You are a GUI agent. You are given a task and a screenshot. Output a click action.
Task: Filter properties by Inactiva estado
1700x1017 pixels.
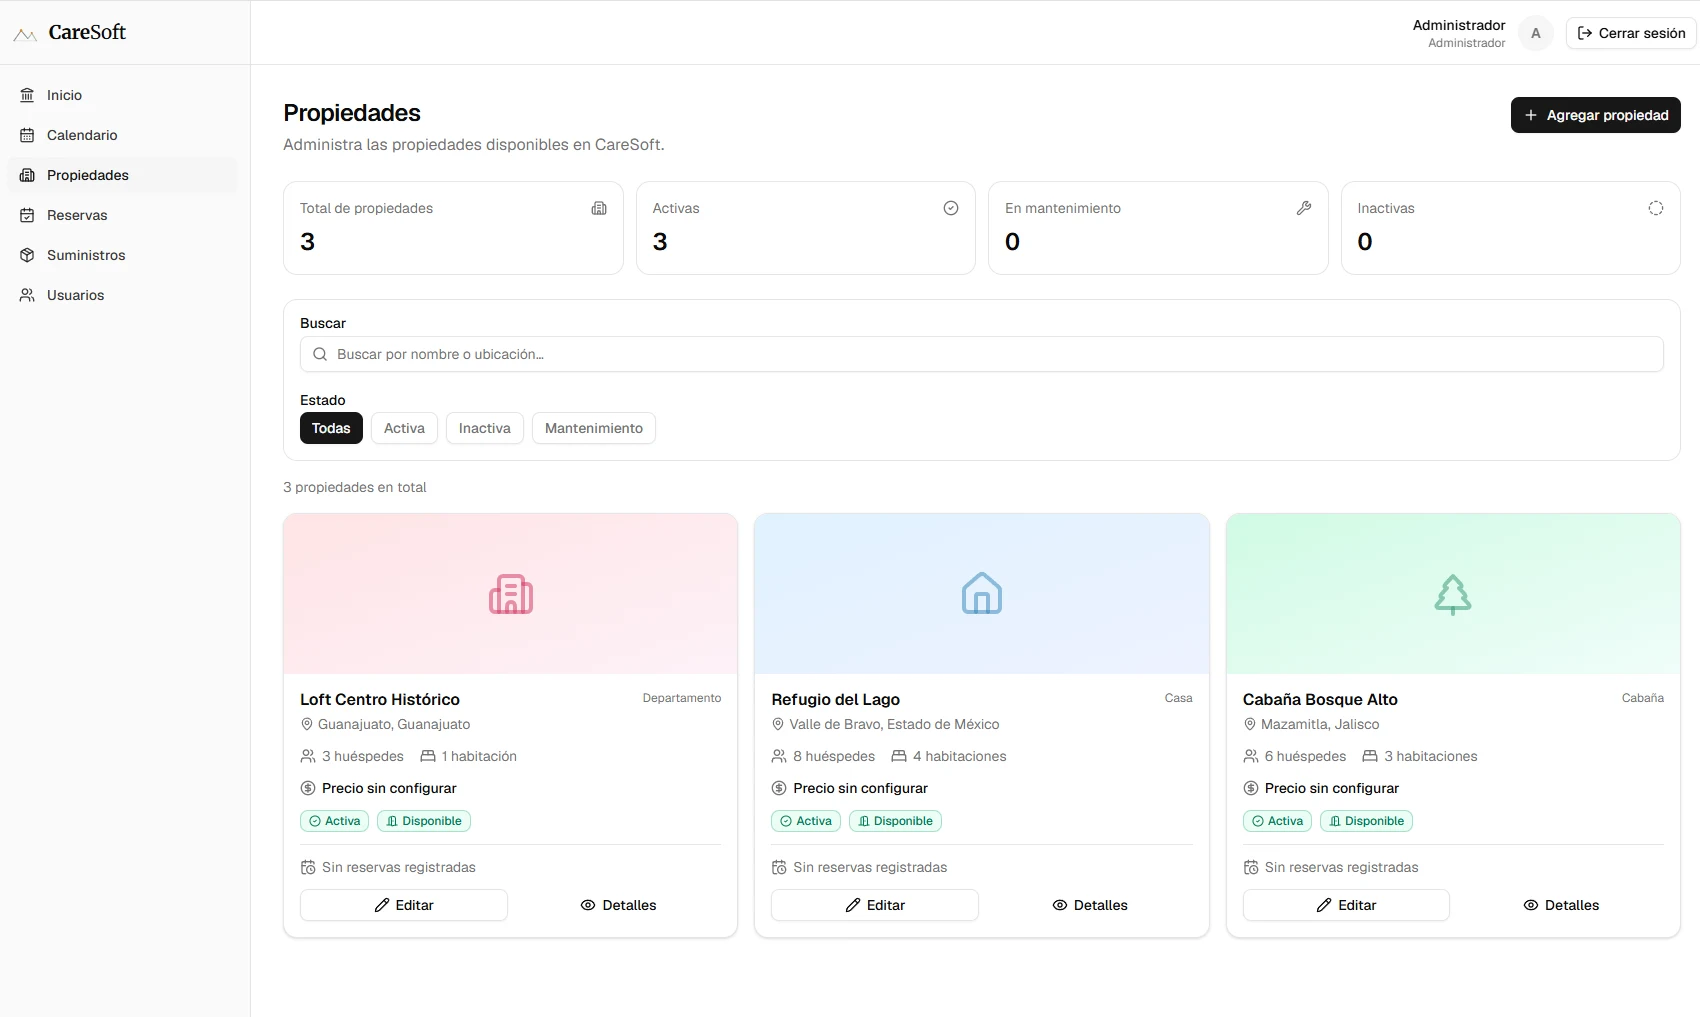tap(485, 428)
